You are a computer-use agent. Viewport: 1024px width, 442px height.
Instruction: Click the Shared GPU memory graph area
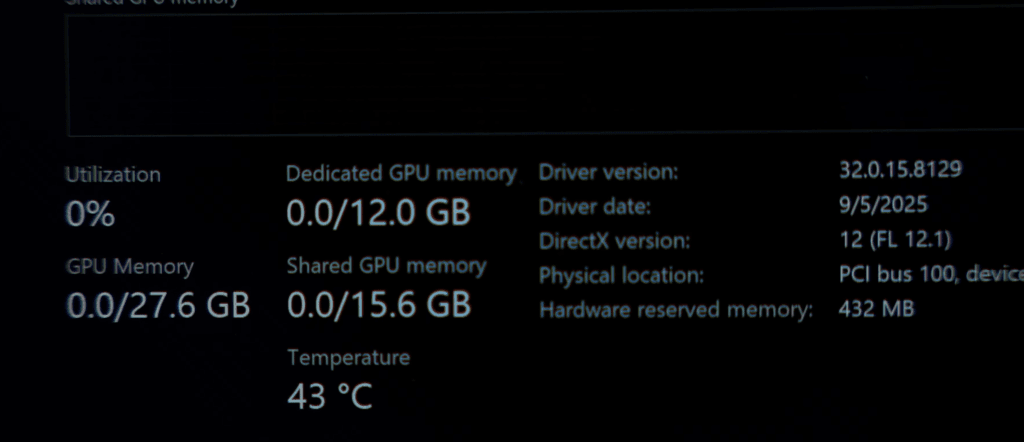pos(540,74)
